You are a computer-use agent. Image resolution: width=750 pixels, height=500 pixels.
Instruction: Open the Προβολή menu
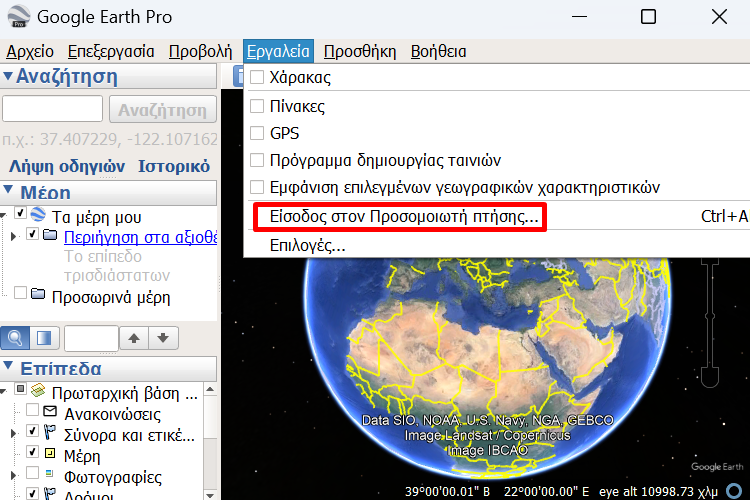click(x=200, y=51)
